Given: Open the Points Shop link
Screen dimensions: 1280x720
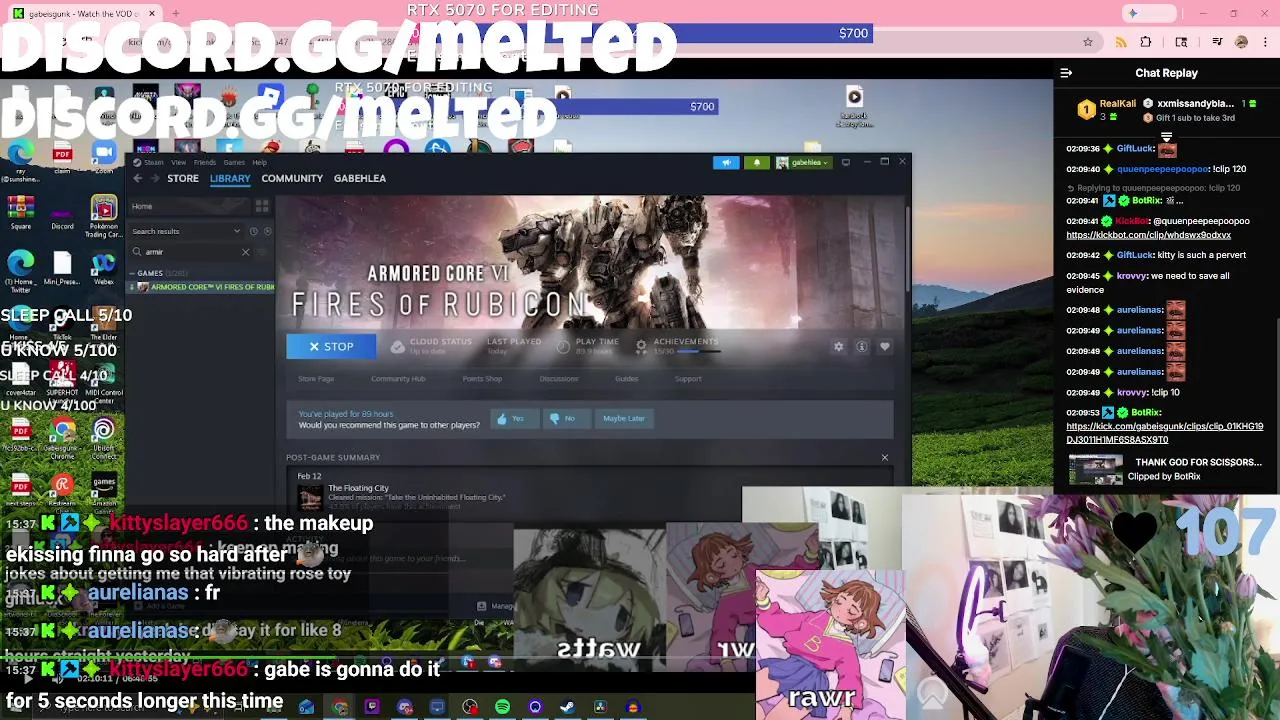Looking at the screenshot, I should click(x=482, y=379).
